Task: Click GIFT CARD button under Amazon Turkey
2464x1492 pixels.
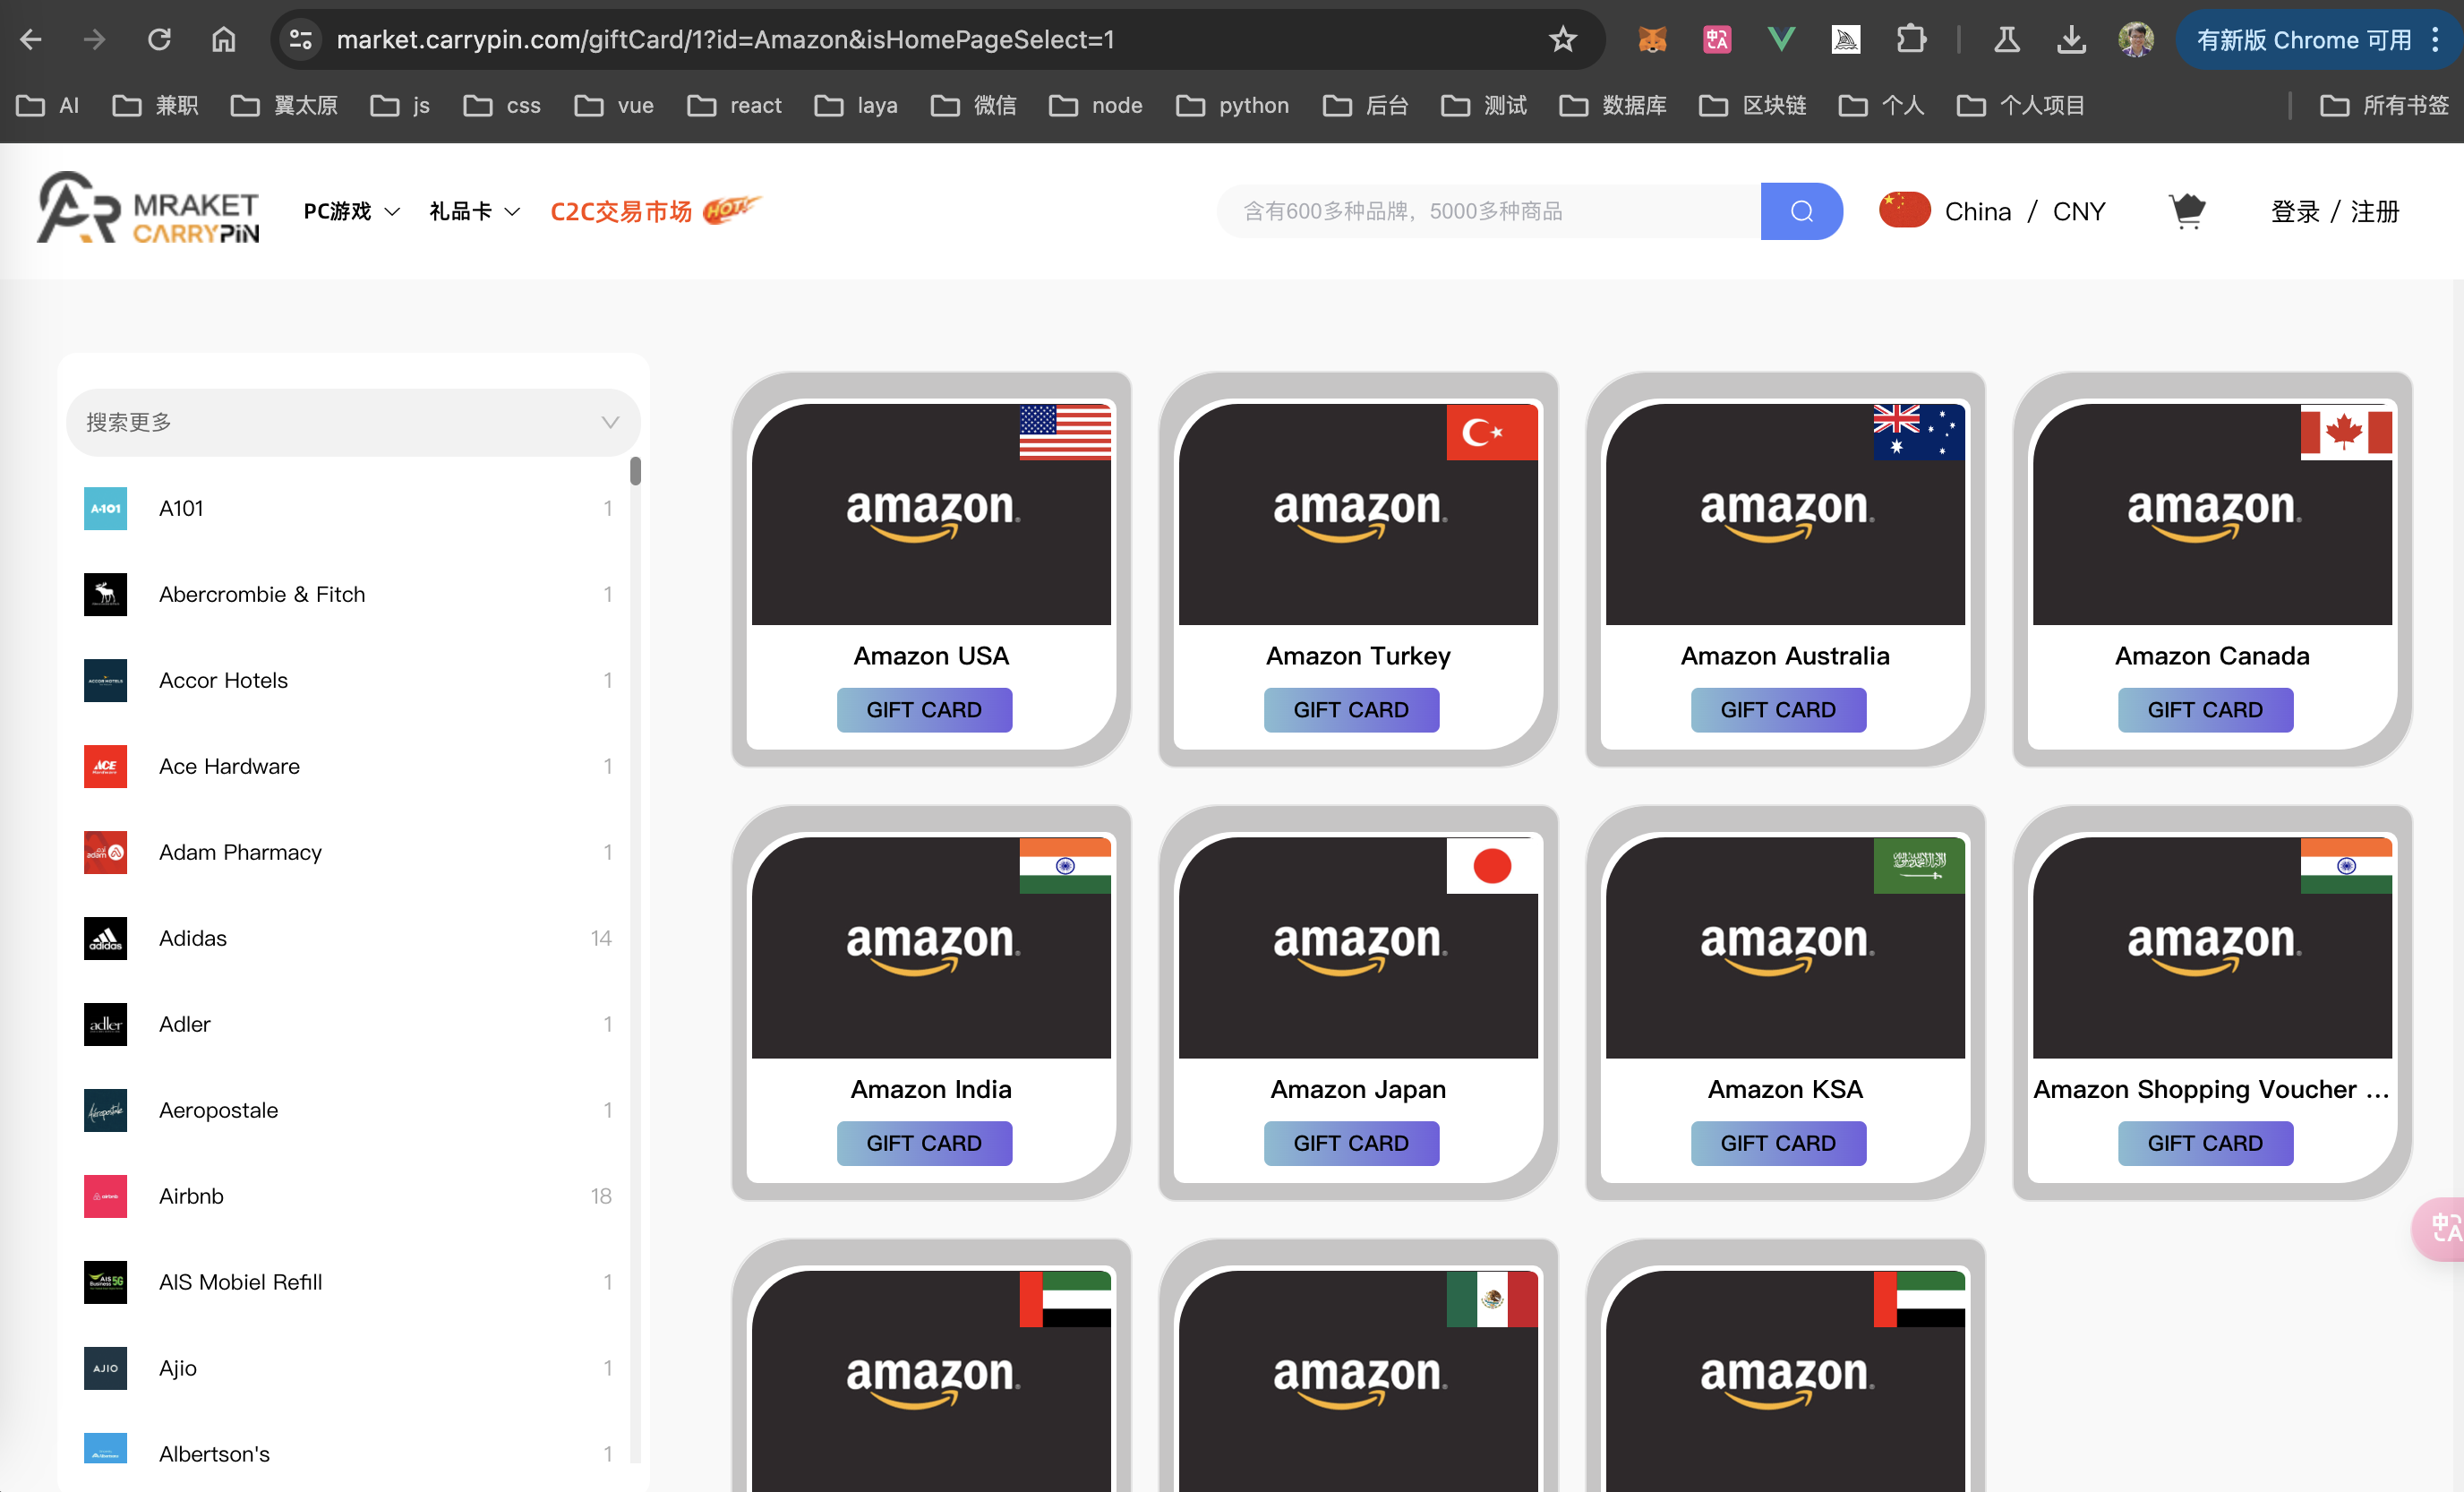Action: tap(1351, 710)
